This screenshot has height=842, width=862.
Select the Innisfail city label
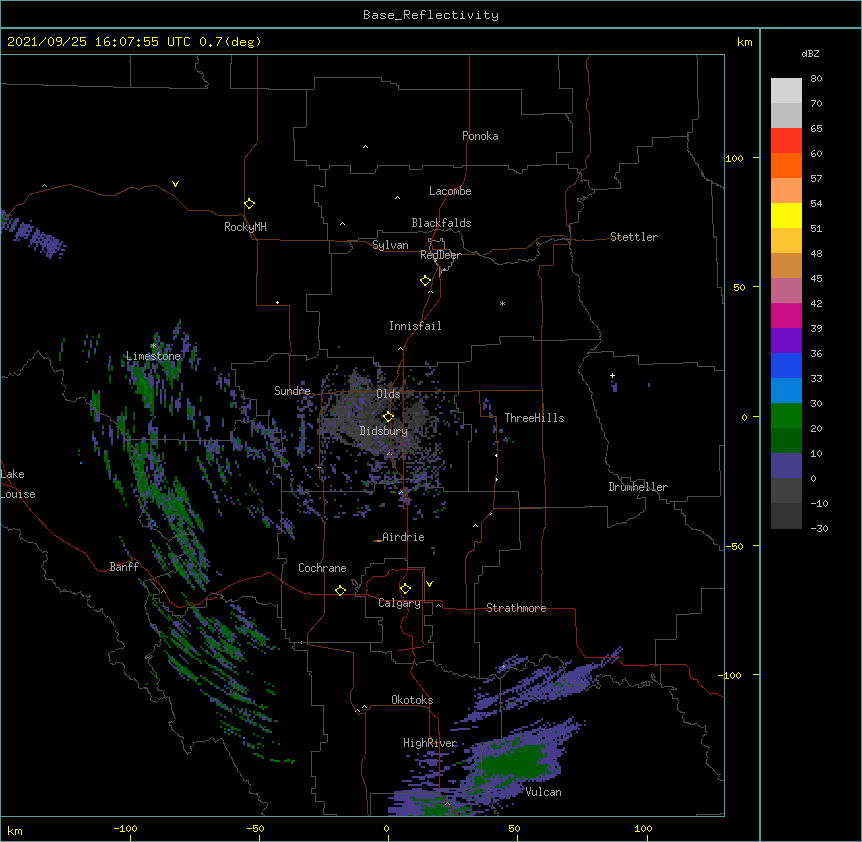(x=415, y=326)
